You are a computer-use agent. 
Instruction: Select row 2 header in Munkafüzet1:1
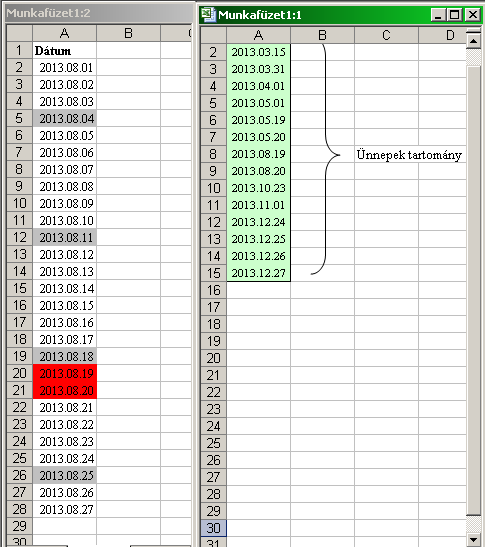tap(214, 52)
